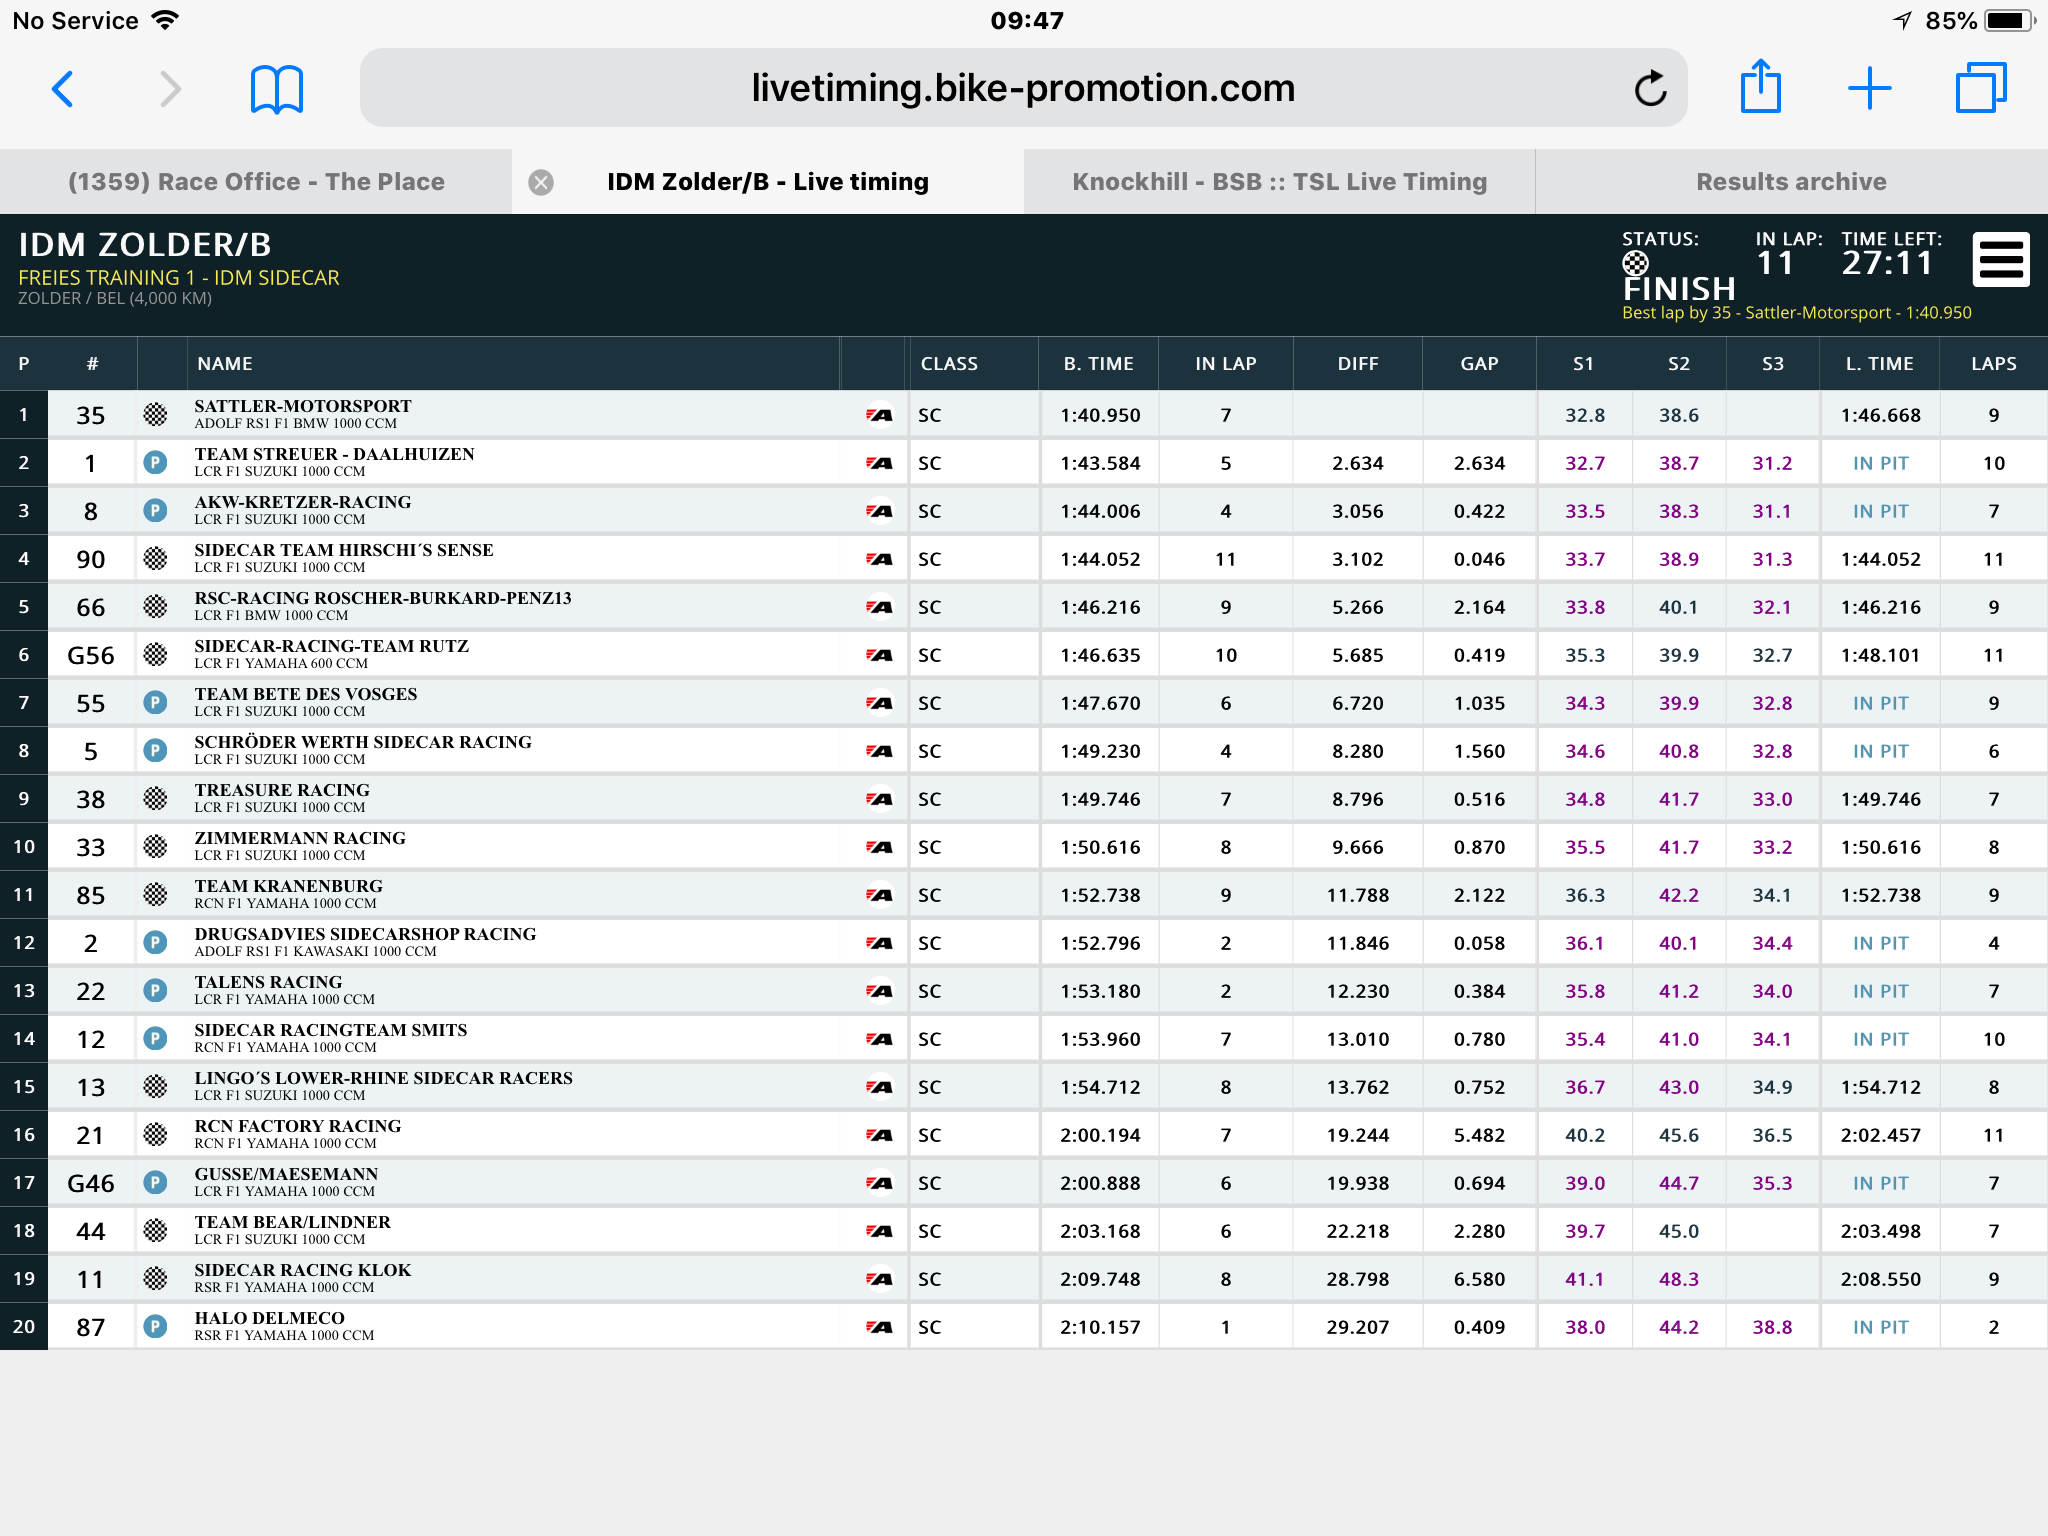This screenshot has height=1536, width=2048.
Task: Click the brand logo in Sattler-Motorsport row
Action: pyautogui.click(x=879, y=415)
